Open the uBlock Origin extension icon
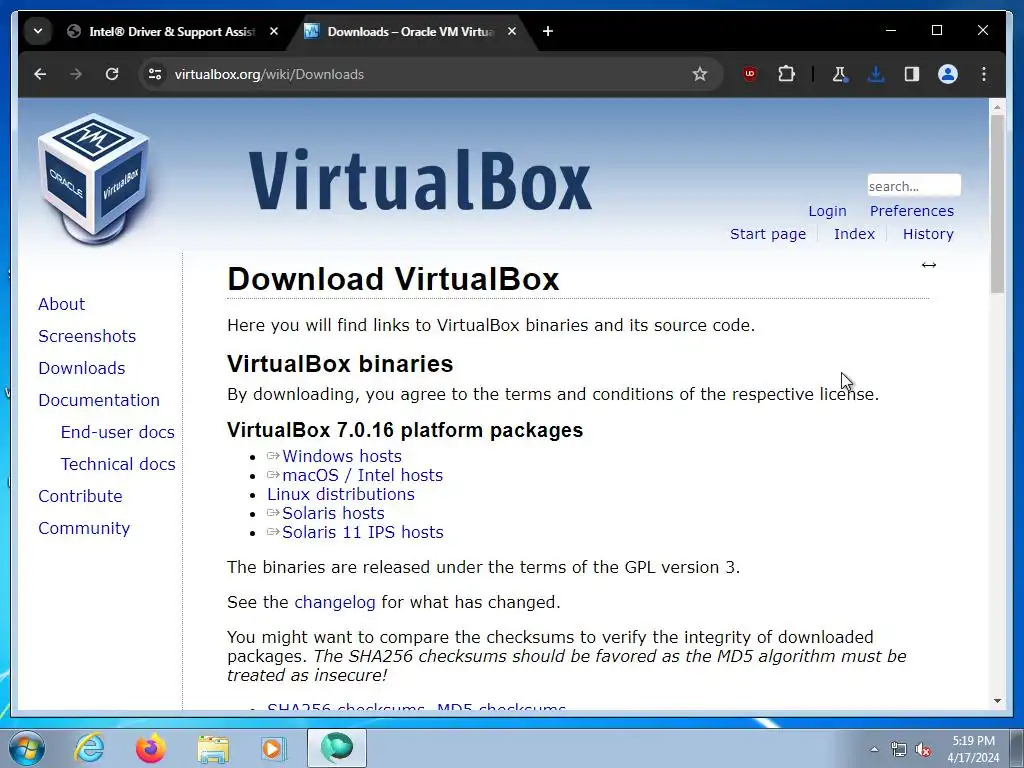Image resolution: width=1024 pixels, height=768 pixels. [x=750, y=74]
